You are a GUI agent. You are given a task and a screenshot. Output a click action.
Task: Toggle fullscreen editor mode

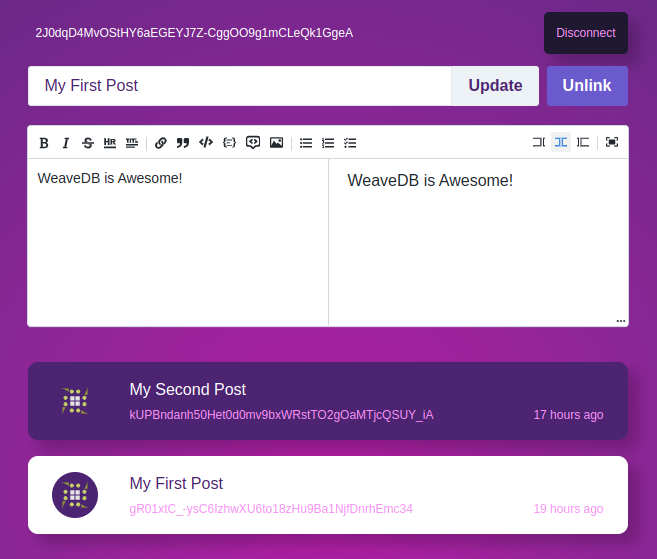click(612, 143)
